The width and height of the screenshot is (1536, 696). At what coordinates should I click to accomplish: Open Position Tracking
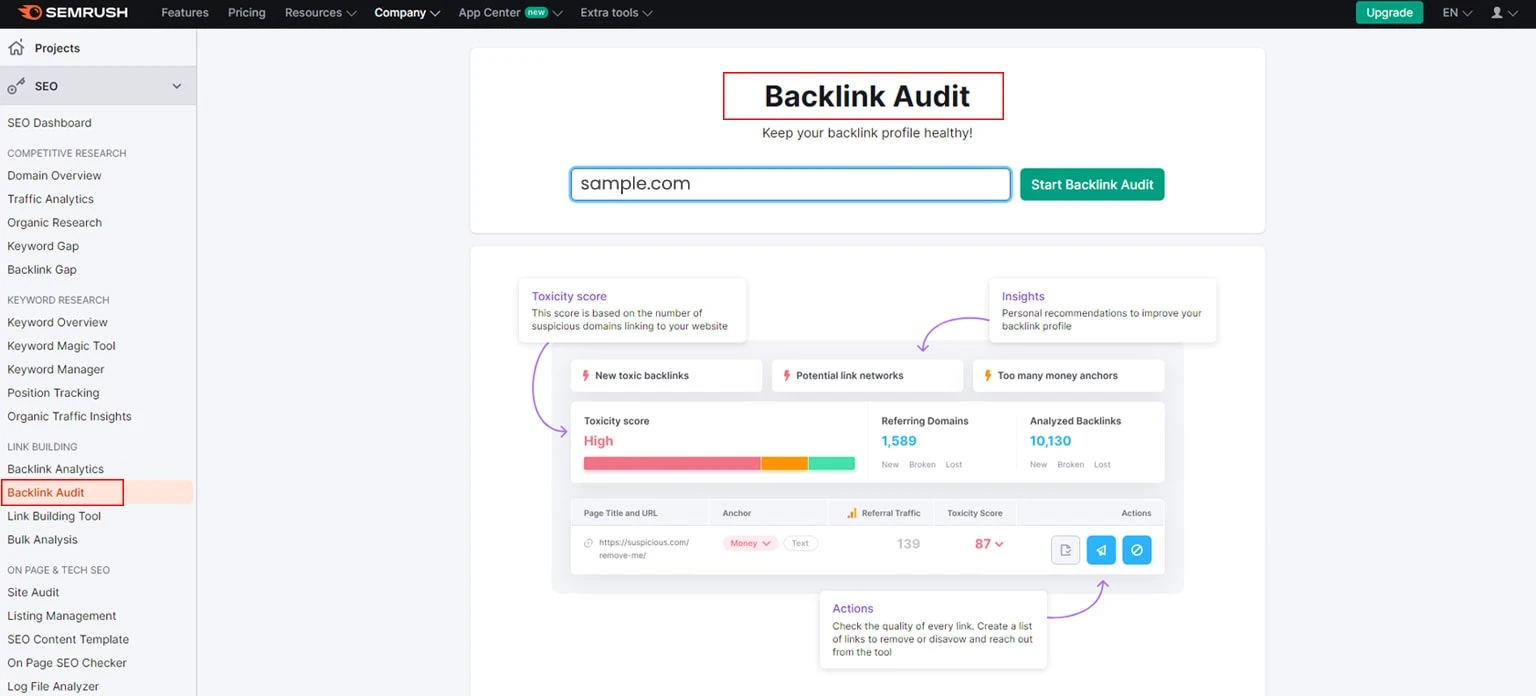(x=53, y=393)
